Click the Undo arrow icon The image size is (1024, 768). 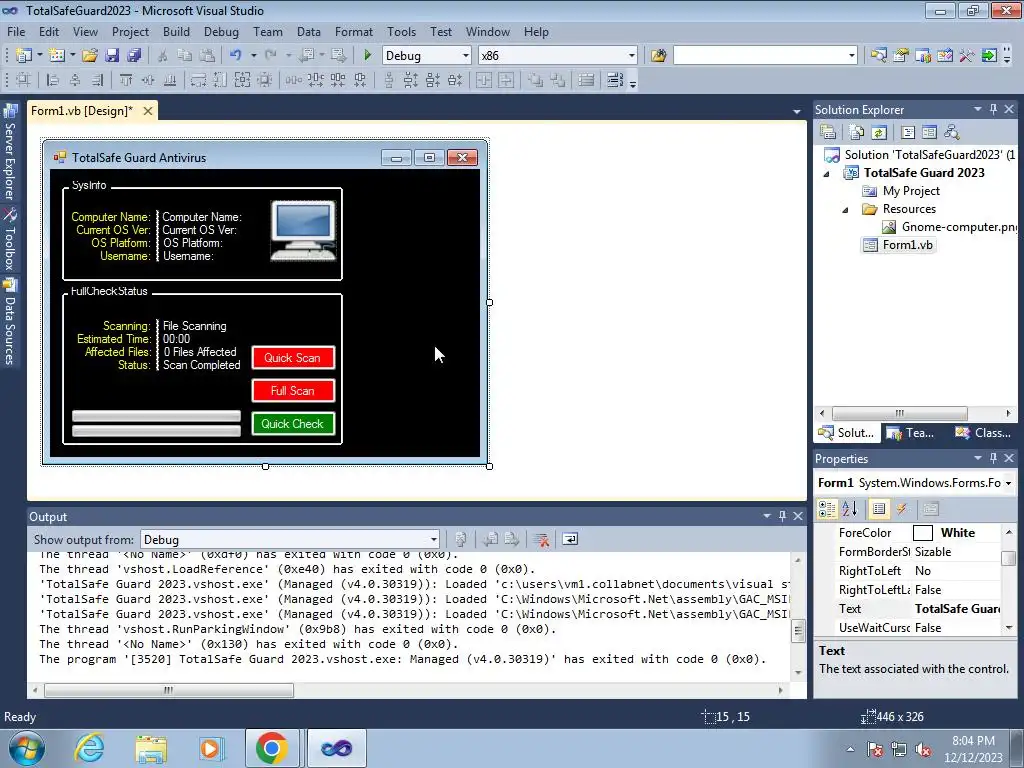click(236, 56)
